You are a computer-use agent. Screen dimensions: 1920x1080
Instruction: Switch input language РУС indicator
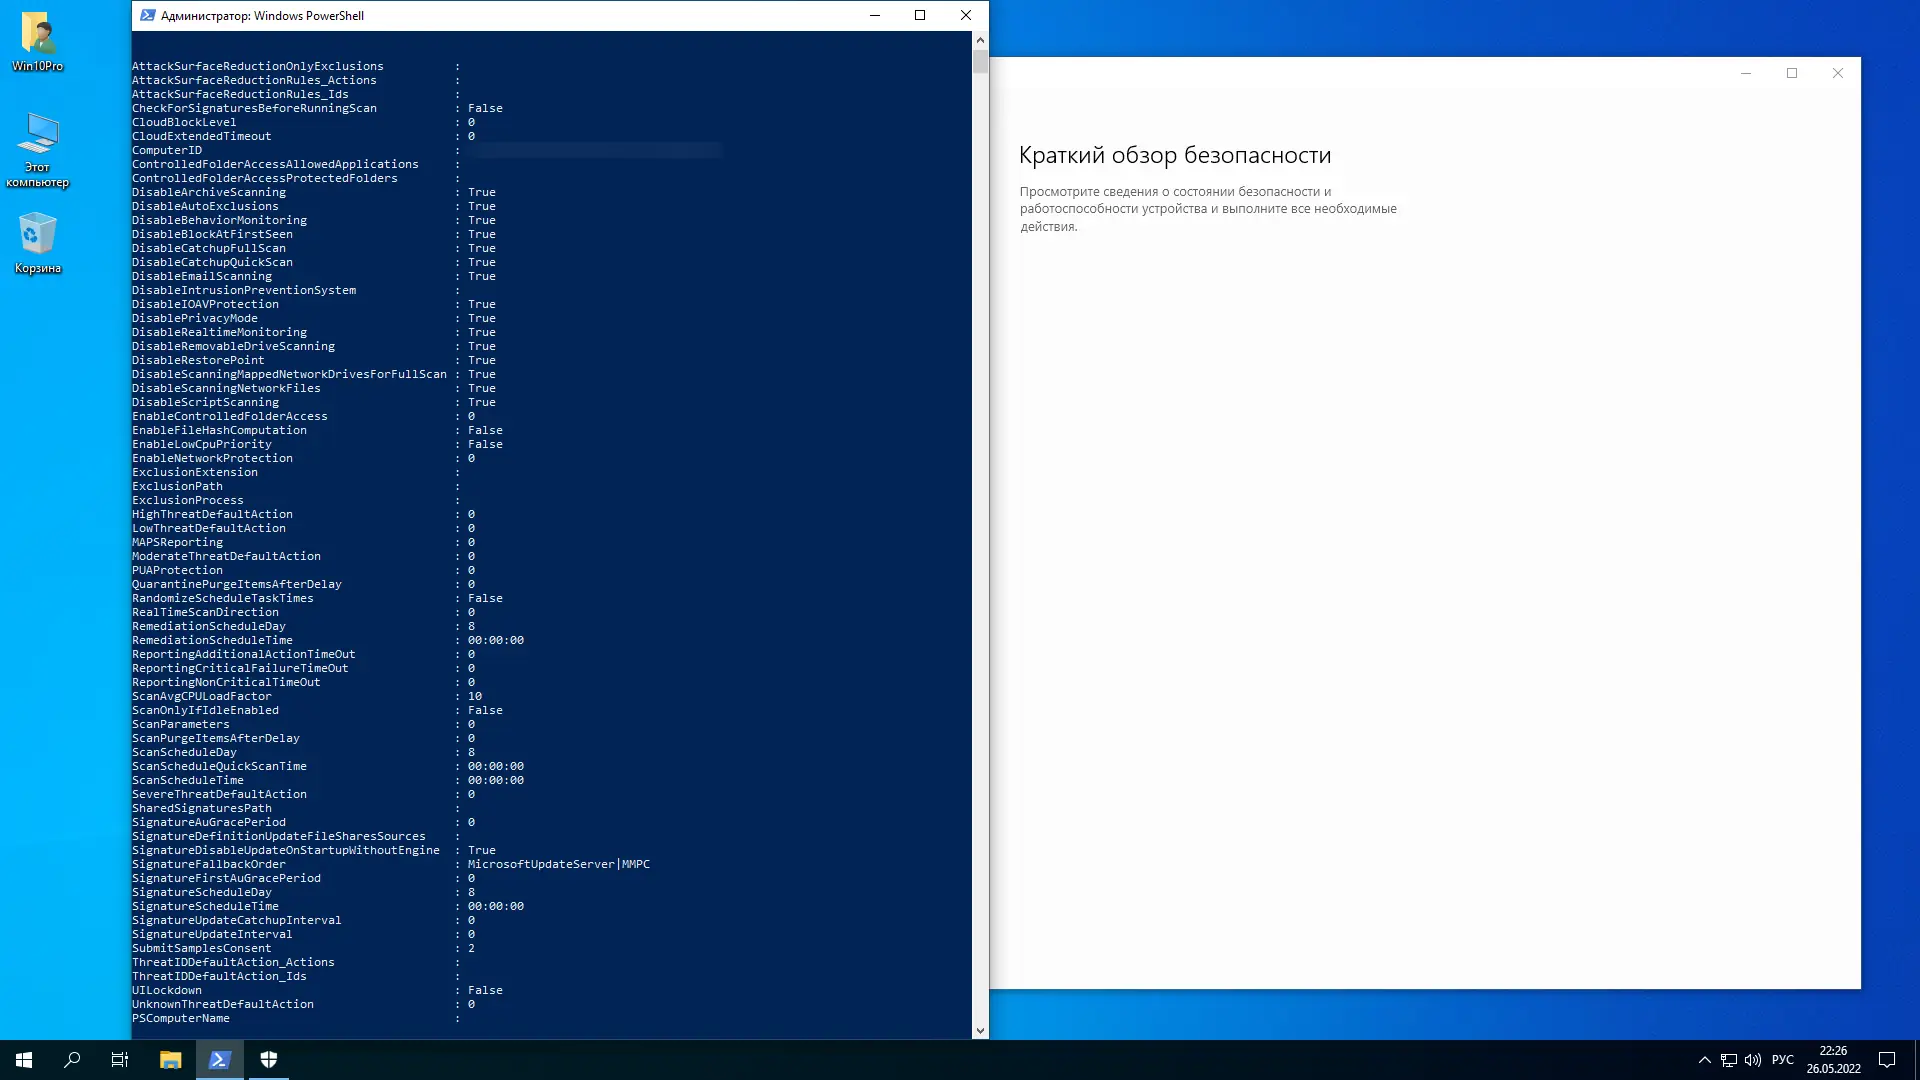(x=1782, y=1060)
